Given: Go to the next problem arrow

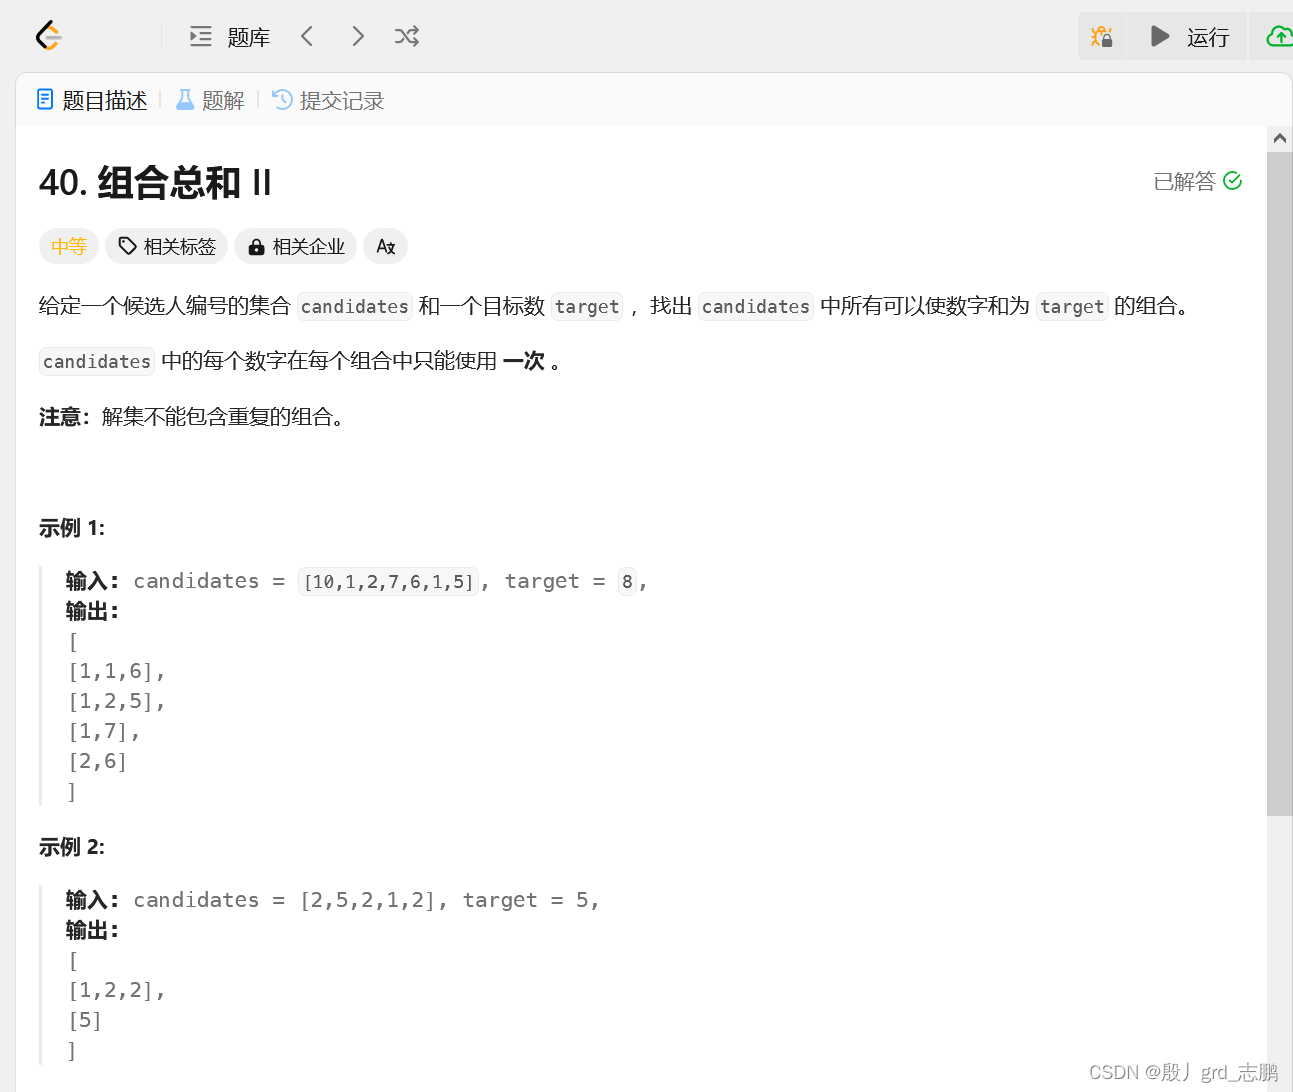Looking at the screenshot, I should pos(358,36).
